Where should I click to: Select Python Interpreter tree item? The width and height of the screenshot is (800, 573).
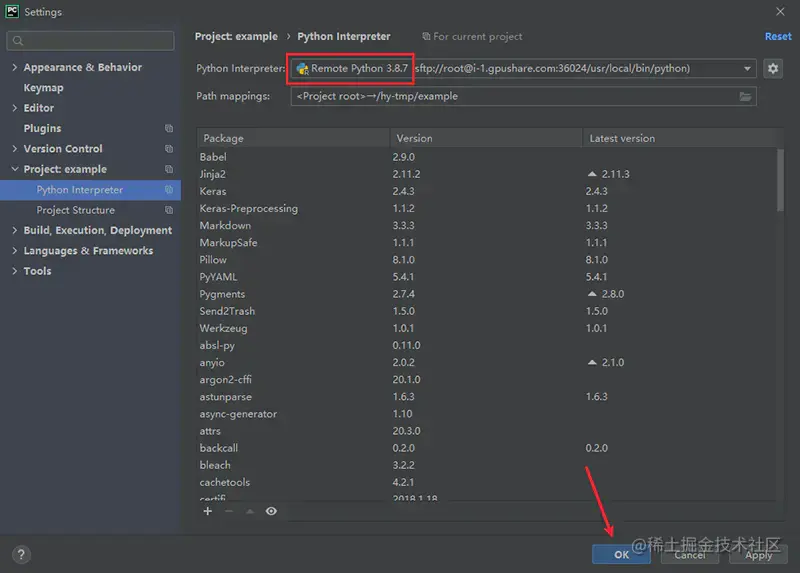[90, 190]
